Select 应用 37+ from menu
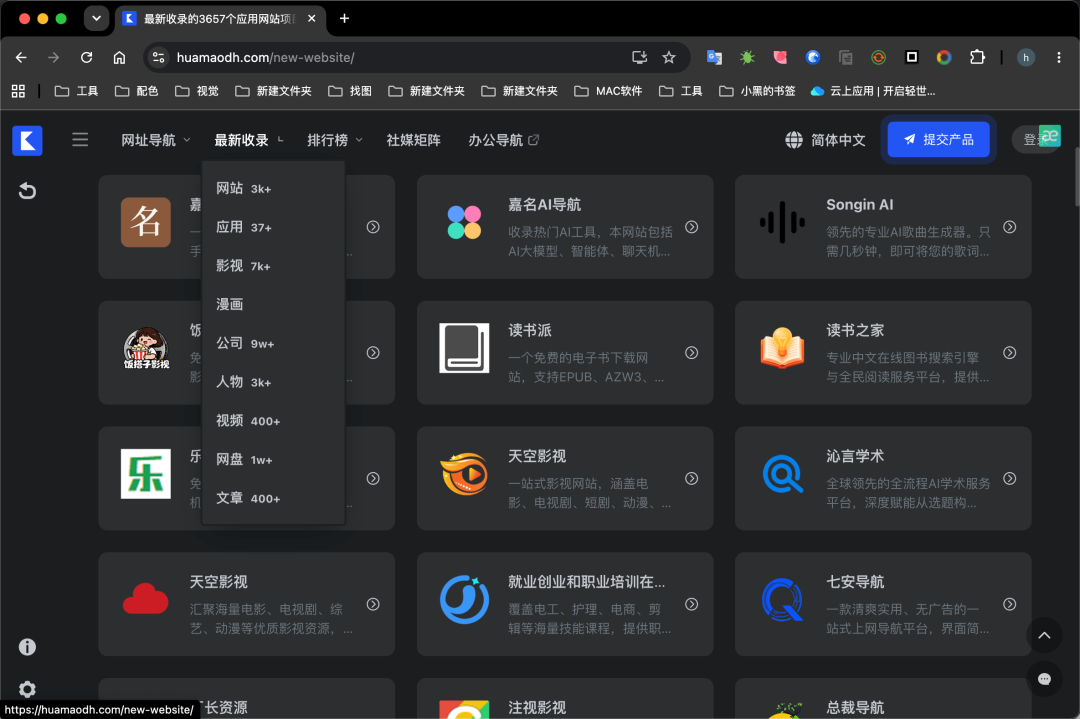 (x=273, y=227)
